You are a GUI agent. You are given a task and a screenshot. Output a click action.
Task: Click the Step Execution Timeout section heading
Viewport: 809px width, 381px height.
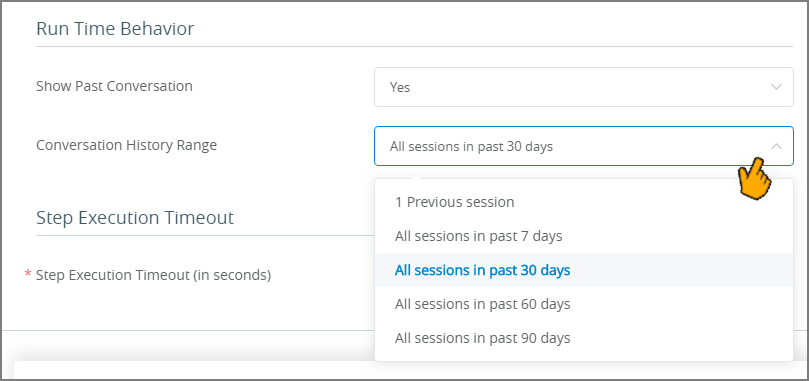tap(135, 218)
